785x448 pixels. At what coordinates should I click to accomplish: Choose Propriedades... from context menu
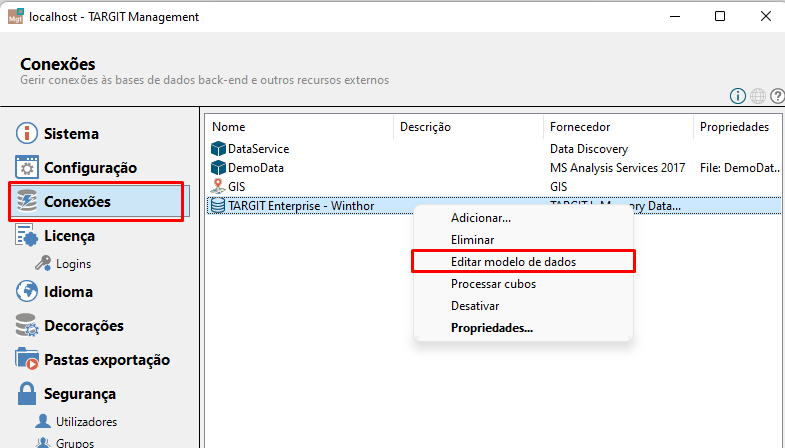[x=492, y=328]
